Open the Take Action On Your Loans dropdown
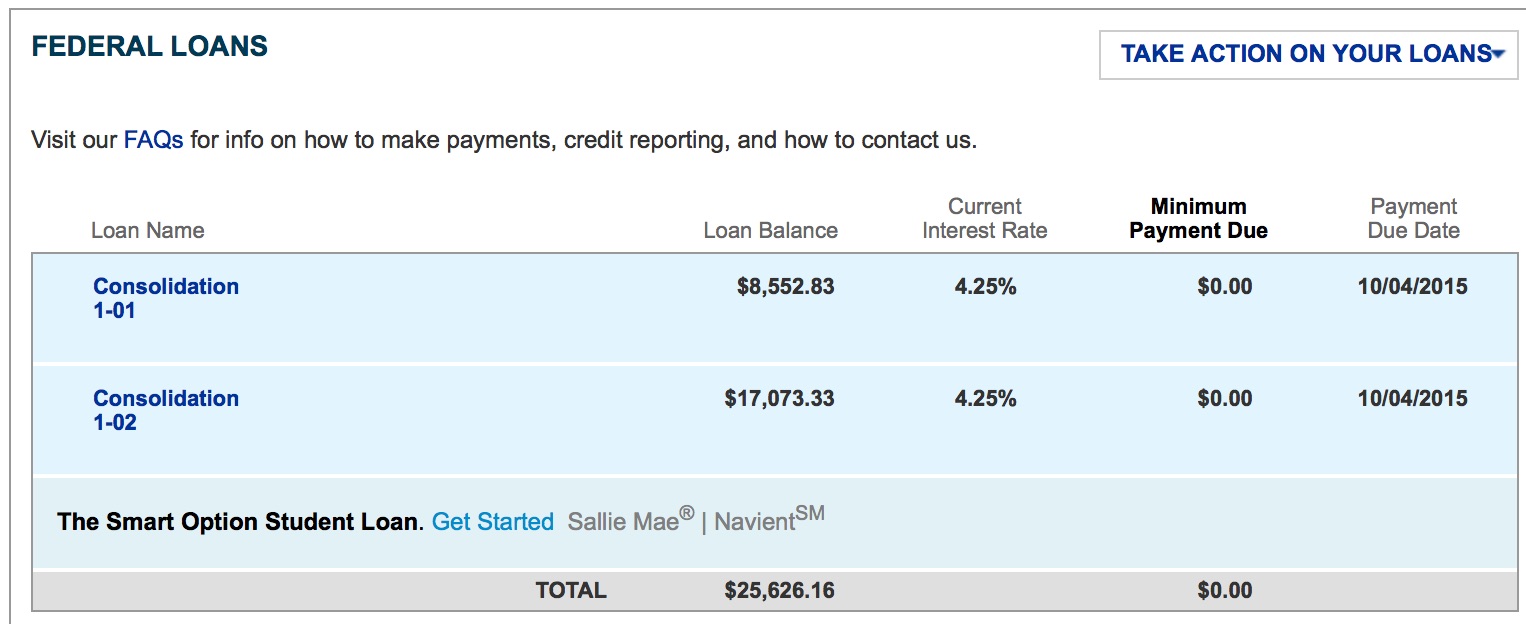Viewport: 1526px width, 624px height. (1306, 54)
